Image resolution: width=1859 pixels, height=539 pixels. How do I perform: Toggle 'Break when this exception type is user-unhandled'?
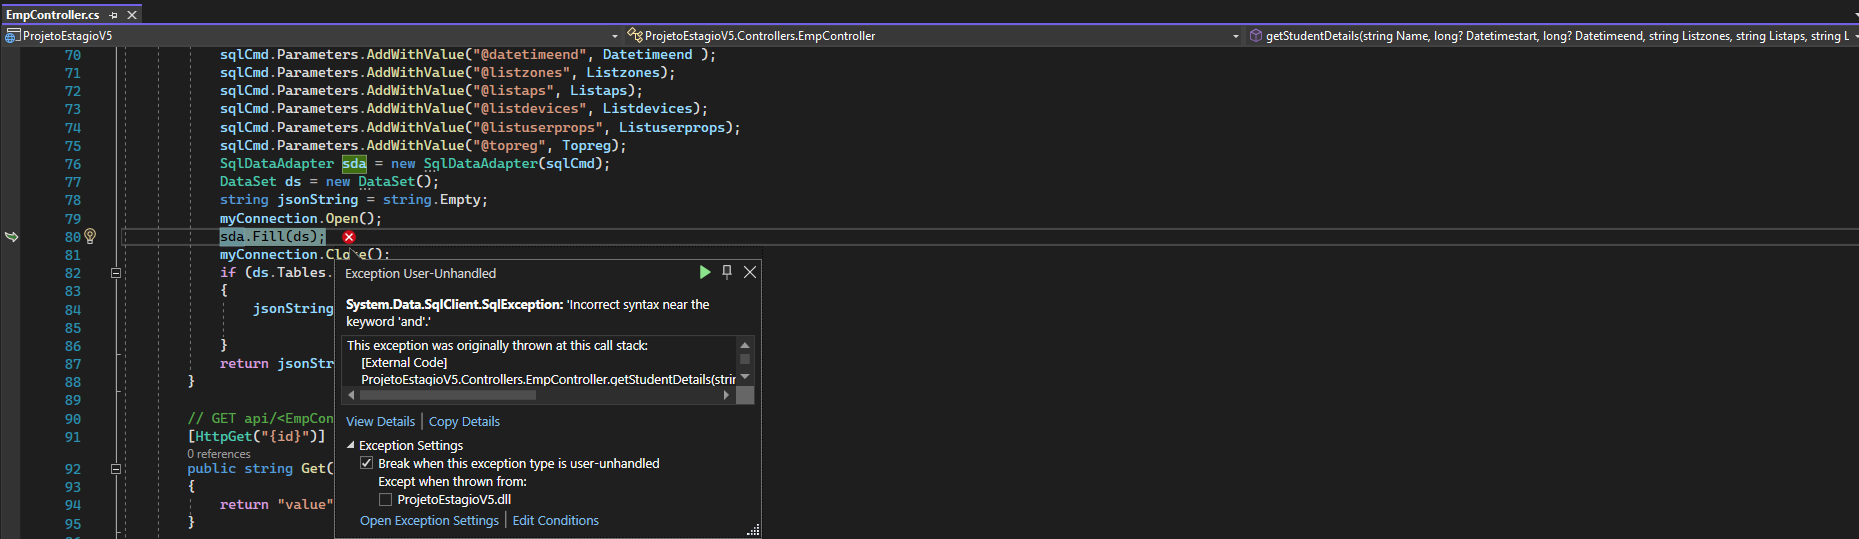367,463
